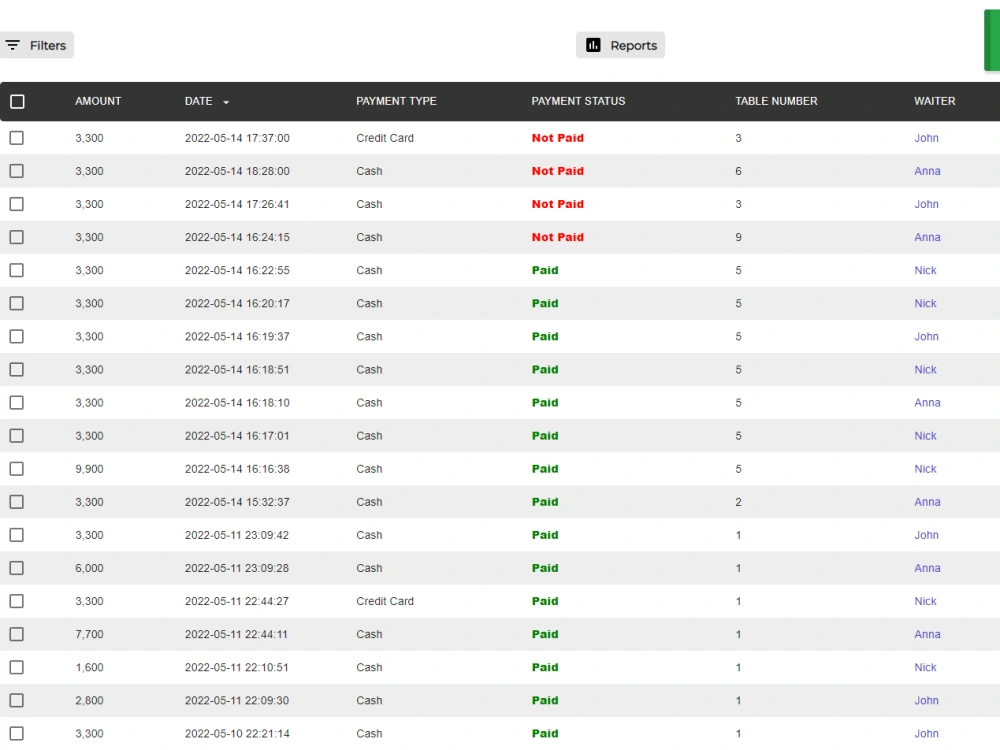Viewport: 1000px width, 750px height.
Task: Open waiter Anna on 18:28:00 row
Action: 927,171
